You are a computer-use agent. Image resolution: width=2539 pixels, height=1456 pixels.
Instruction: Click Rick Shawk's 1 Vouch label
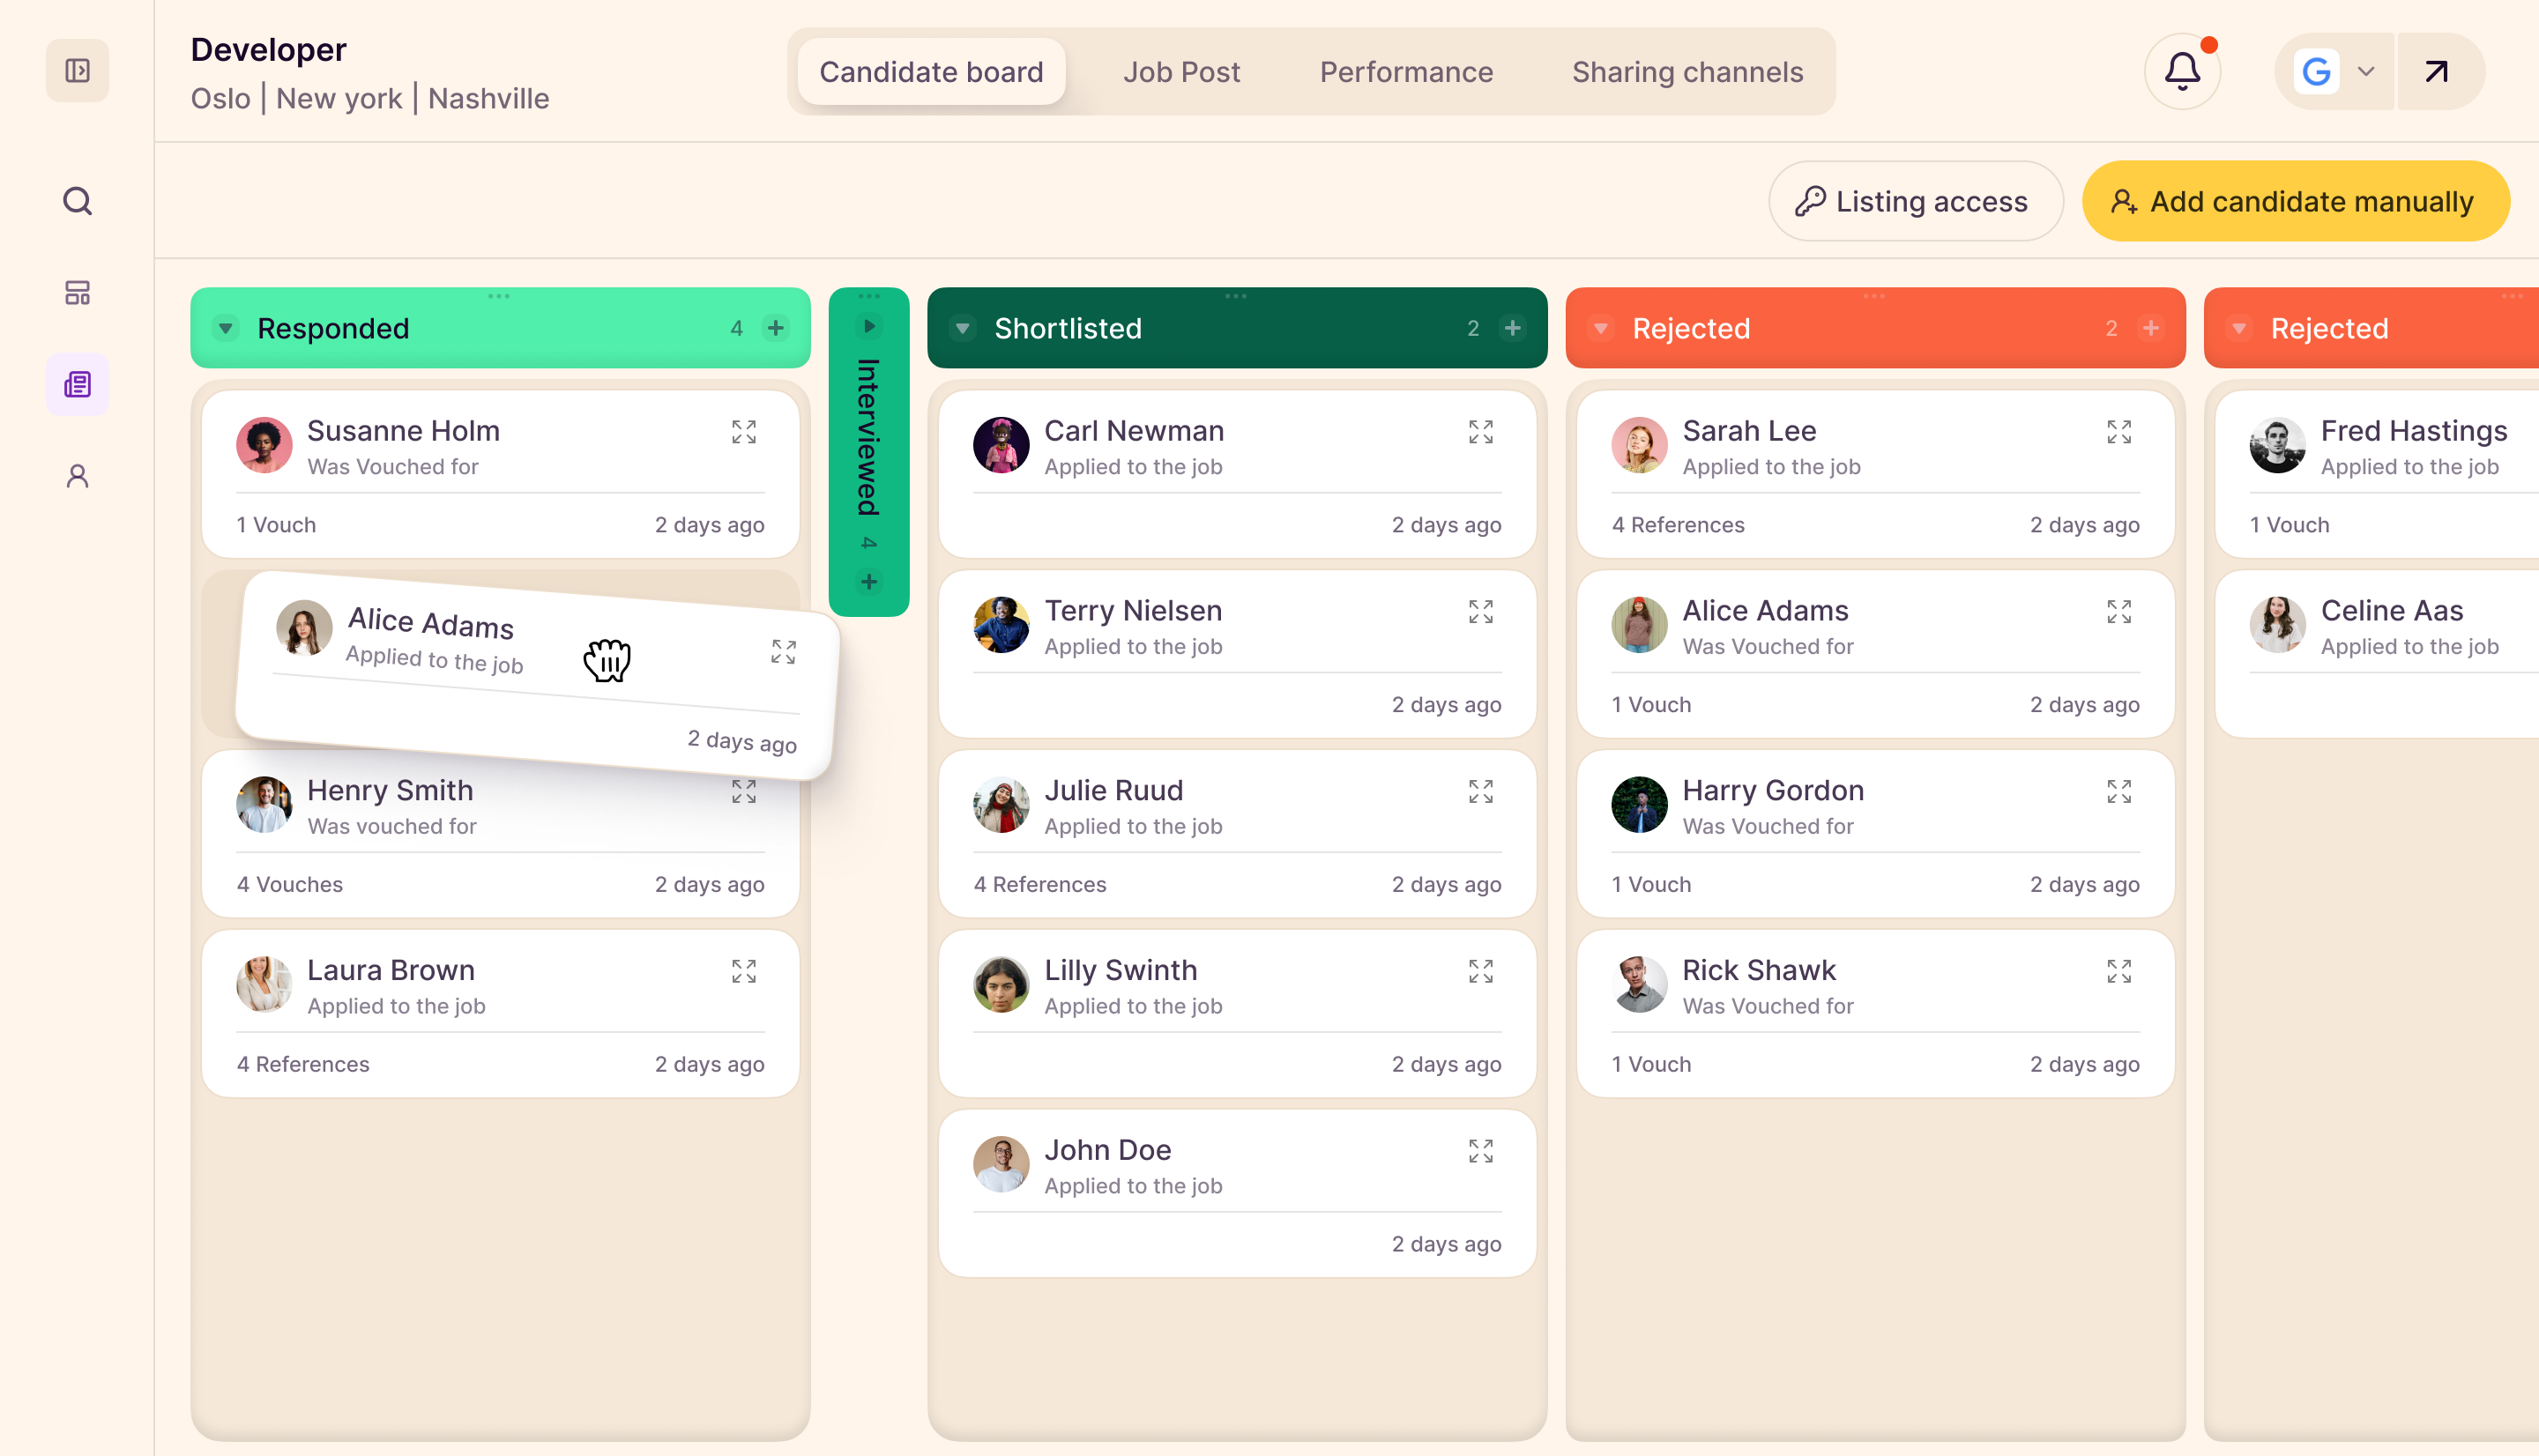coord(1651,1065)
